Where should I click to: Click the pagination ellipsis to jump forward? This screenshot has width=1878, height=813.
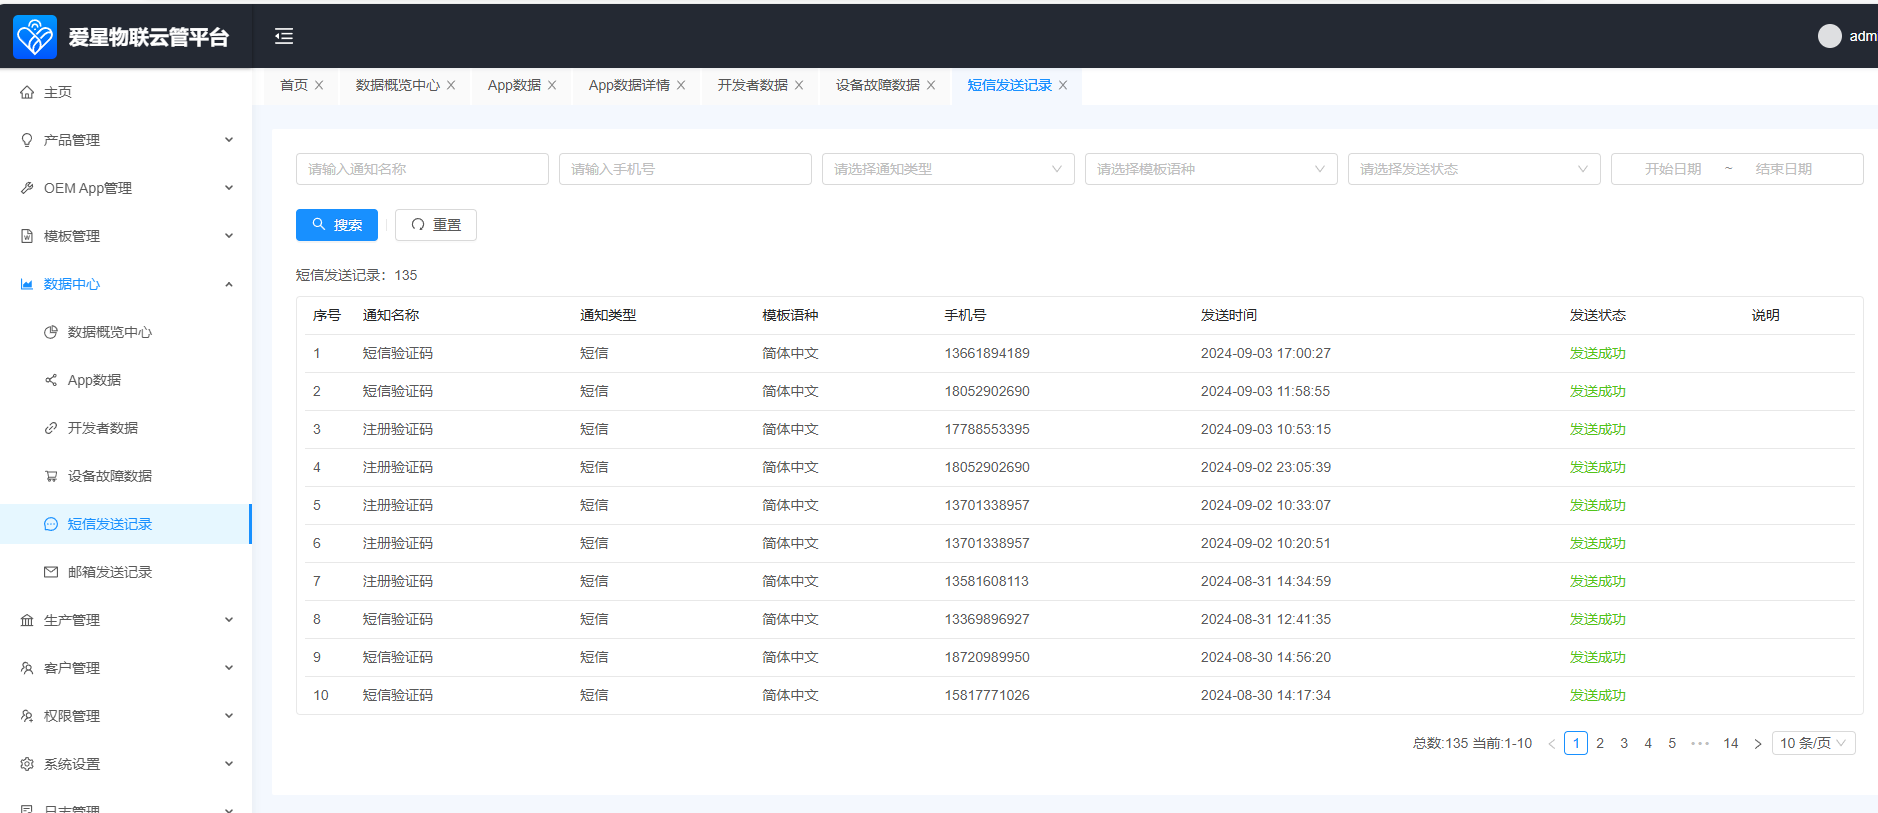click(1700, 743)
